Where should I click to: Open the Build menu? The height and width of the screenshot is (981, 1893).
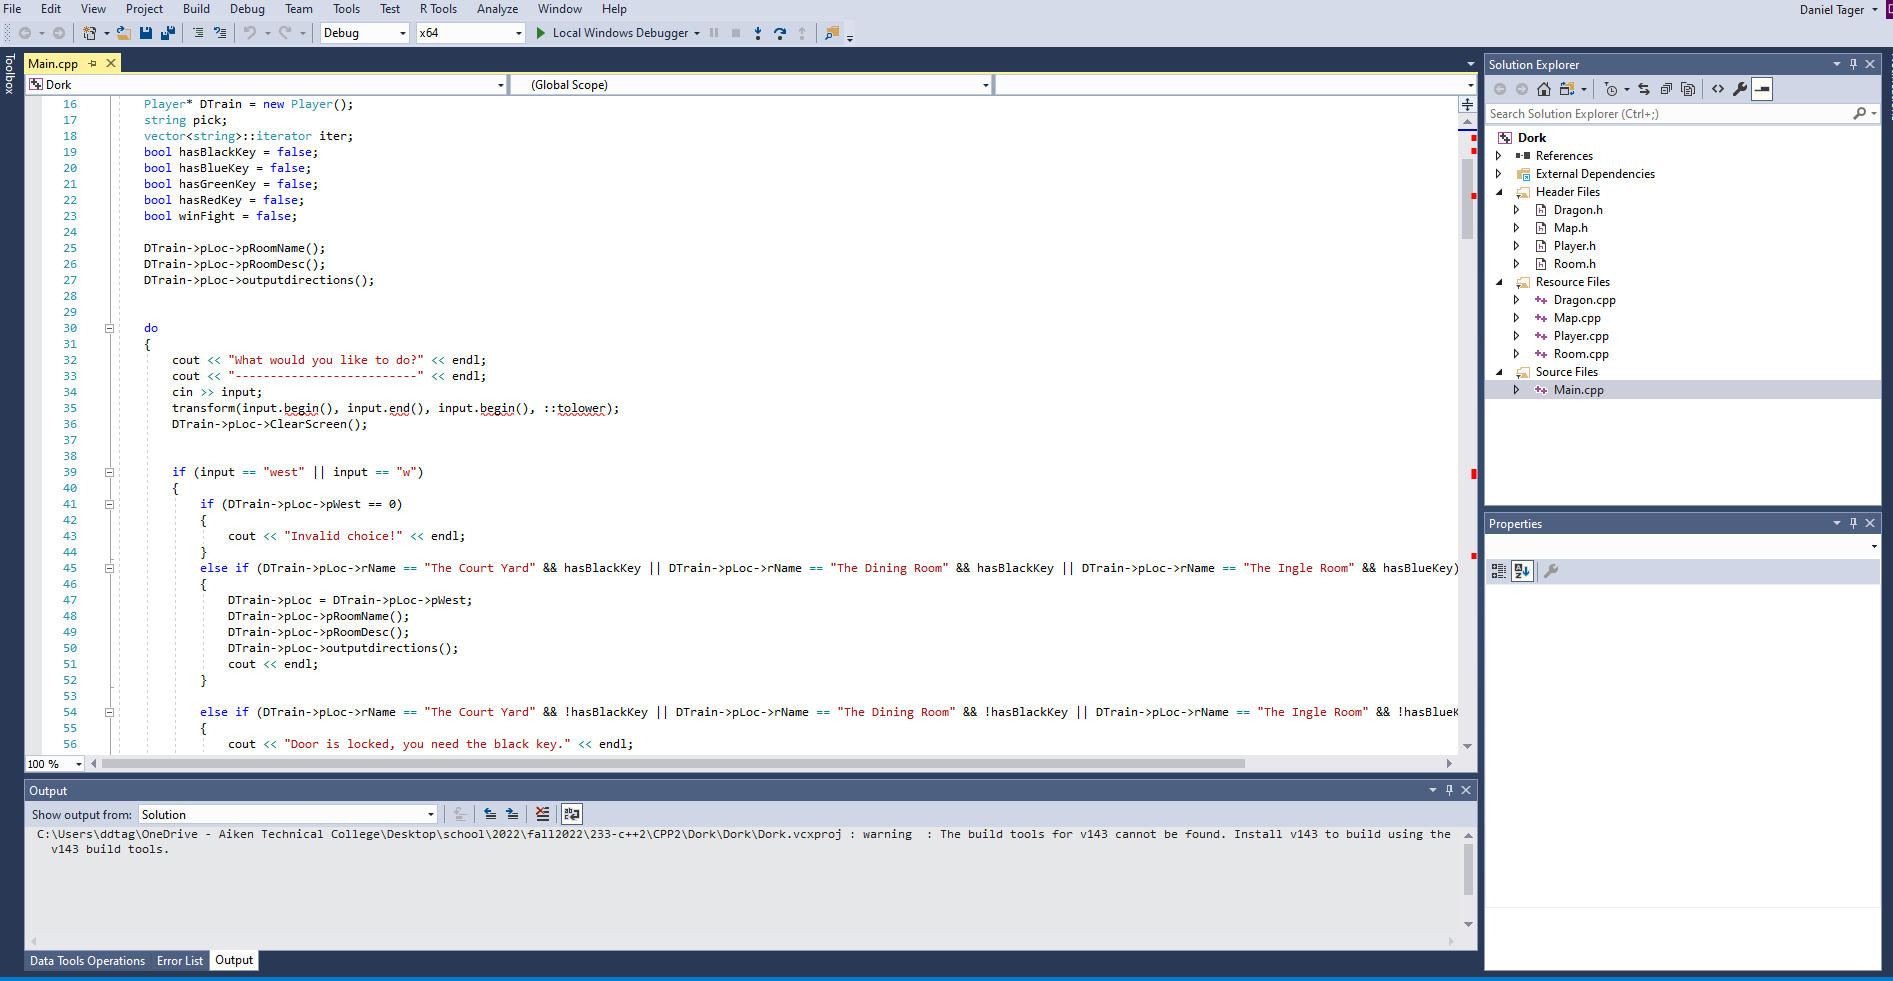click(x=196, y=9)
